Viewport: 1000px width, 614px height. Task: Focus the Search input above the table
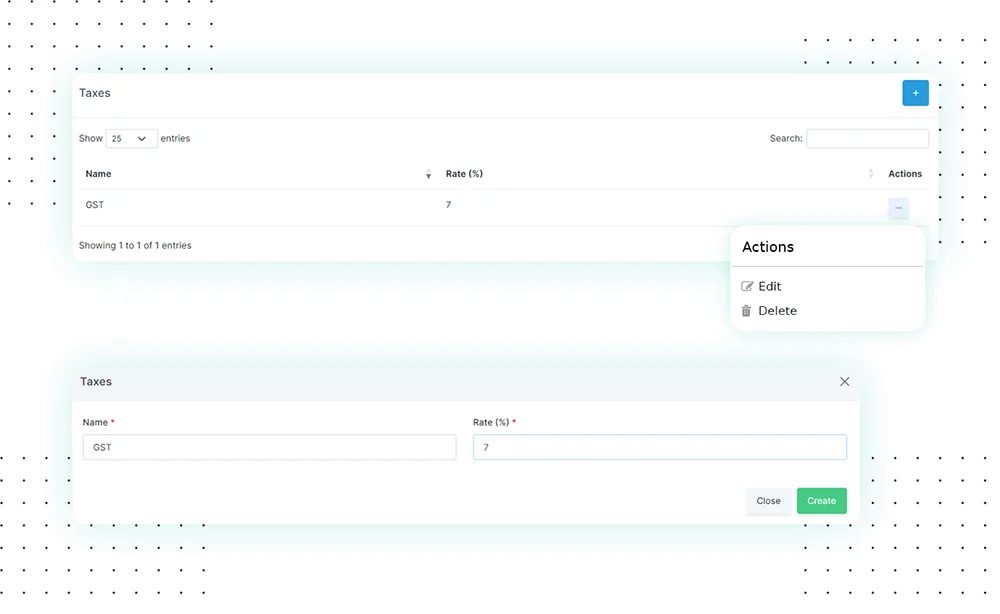(867, 139)
